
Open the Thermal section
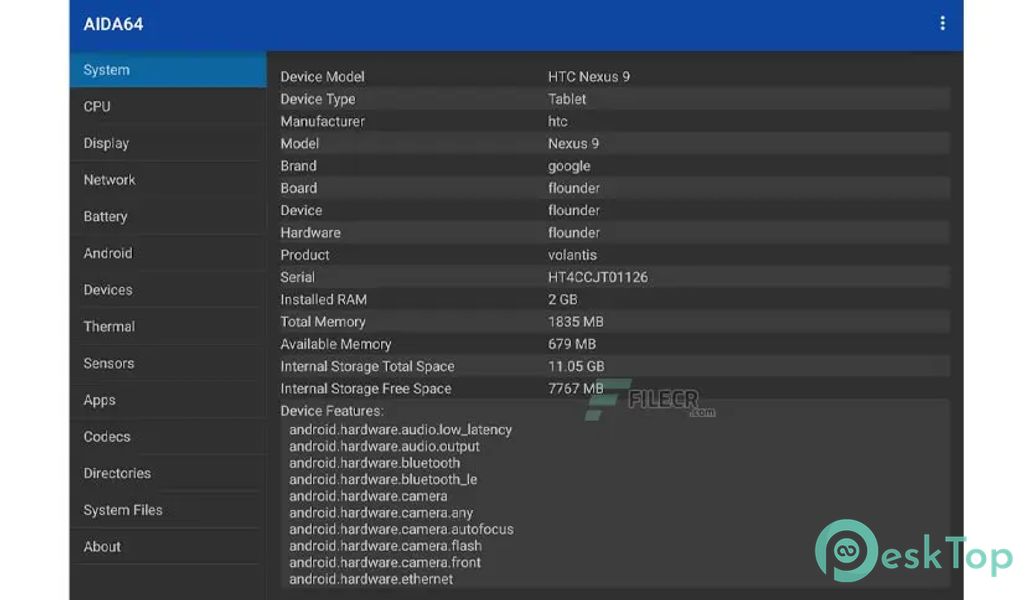tap(168, 326)
